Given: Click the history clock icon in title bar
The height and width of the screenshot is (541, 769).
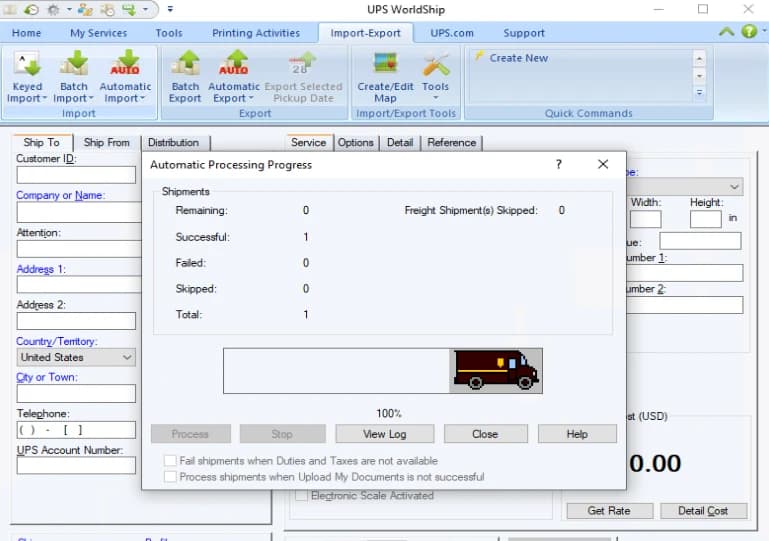Looking at the screenshot, I should pos(31,9).
